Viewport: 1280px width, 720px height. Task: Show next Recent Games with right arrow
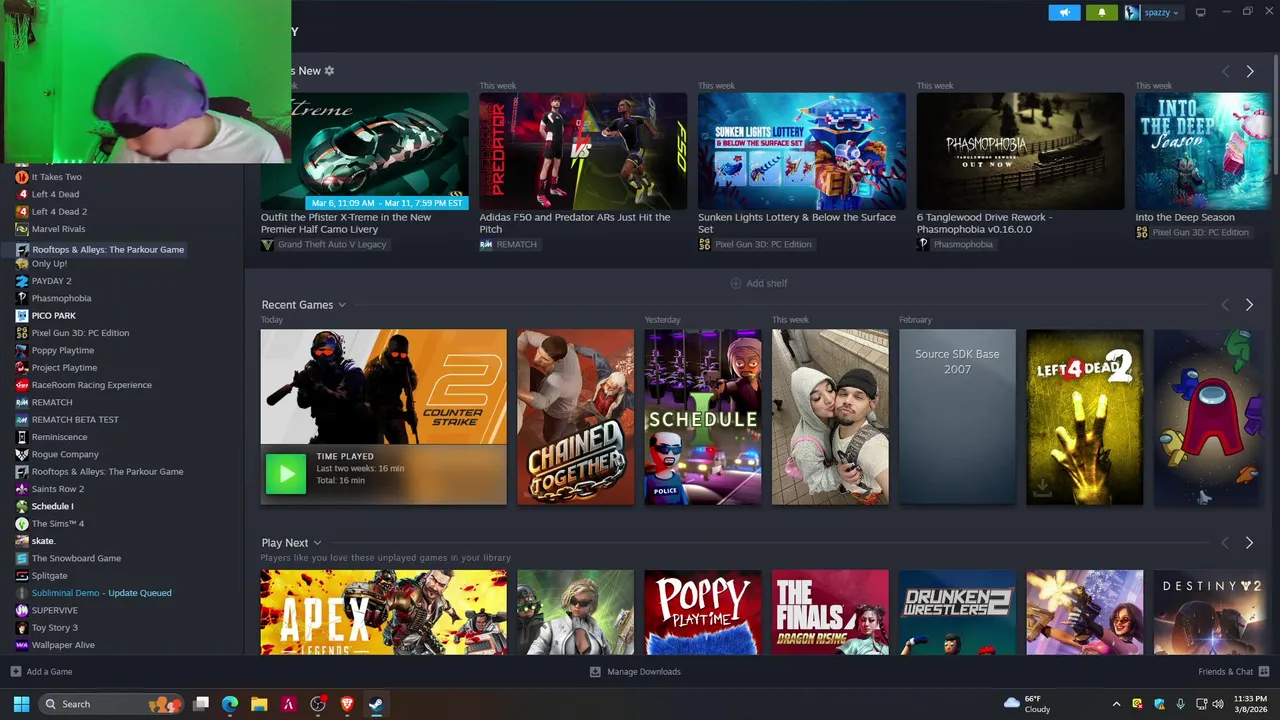point(1249,305)
